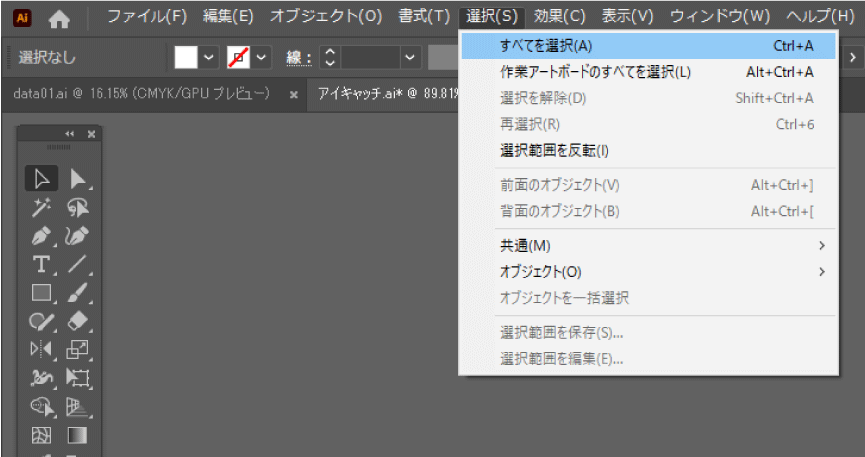Pick the Gradient tool

(x=78, y=436)
